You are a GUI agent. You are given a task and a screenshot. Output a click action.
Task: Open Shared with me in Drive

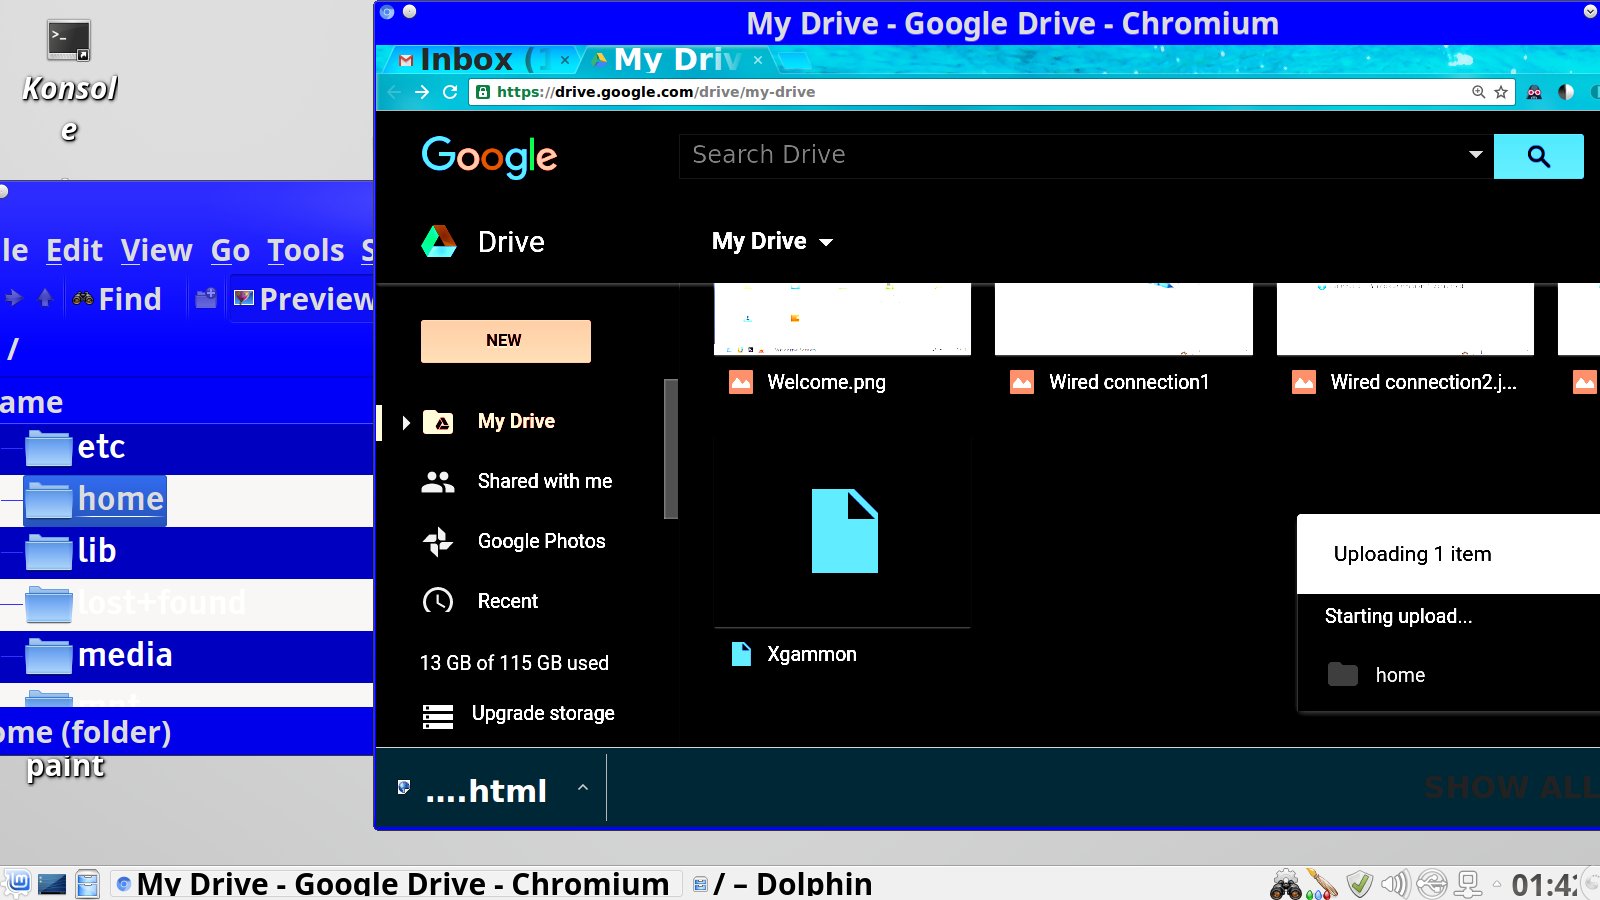pyautogui.click(x=545, y=481)
